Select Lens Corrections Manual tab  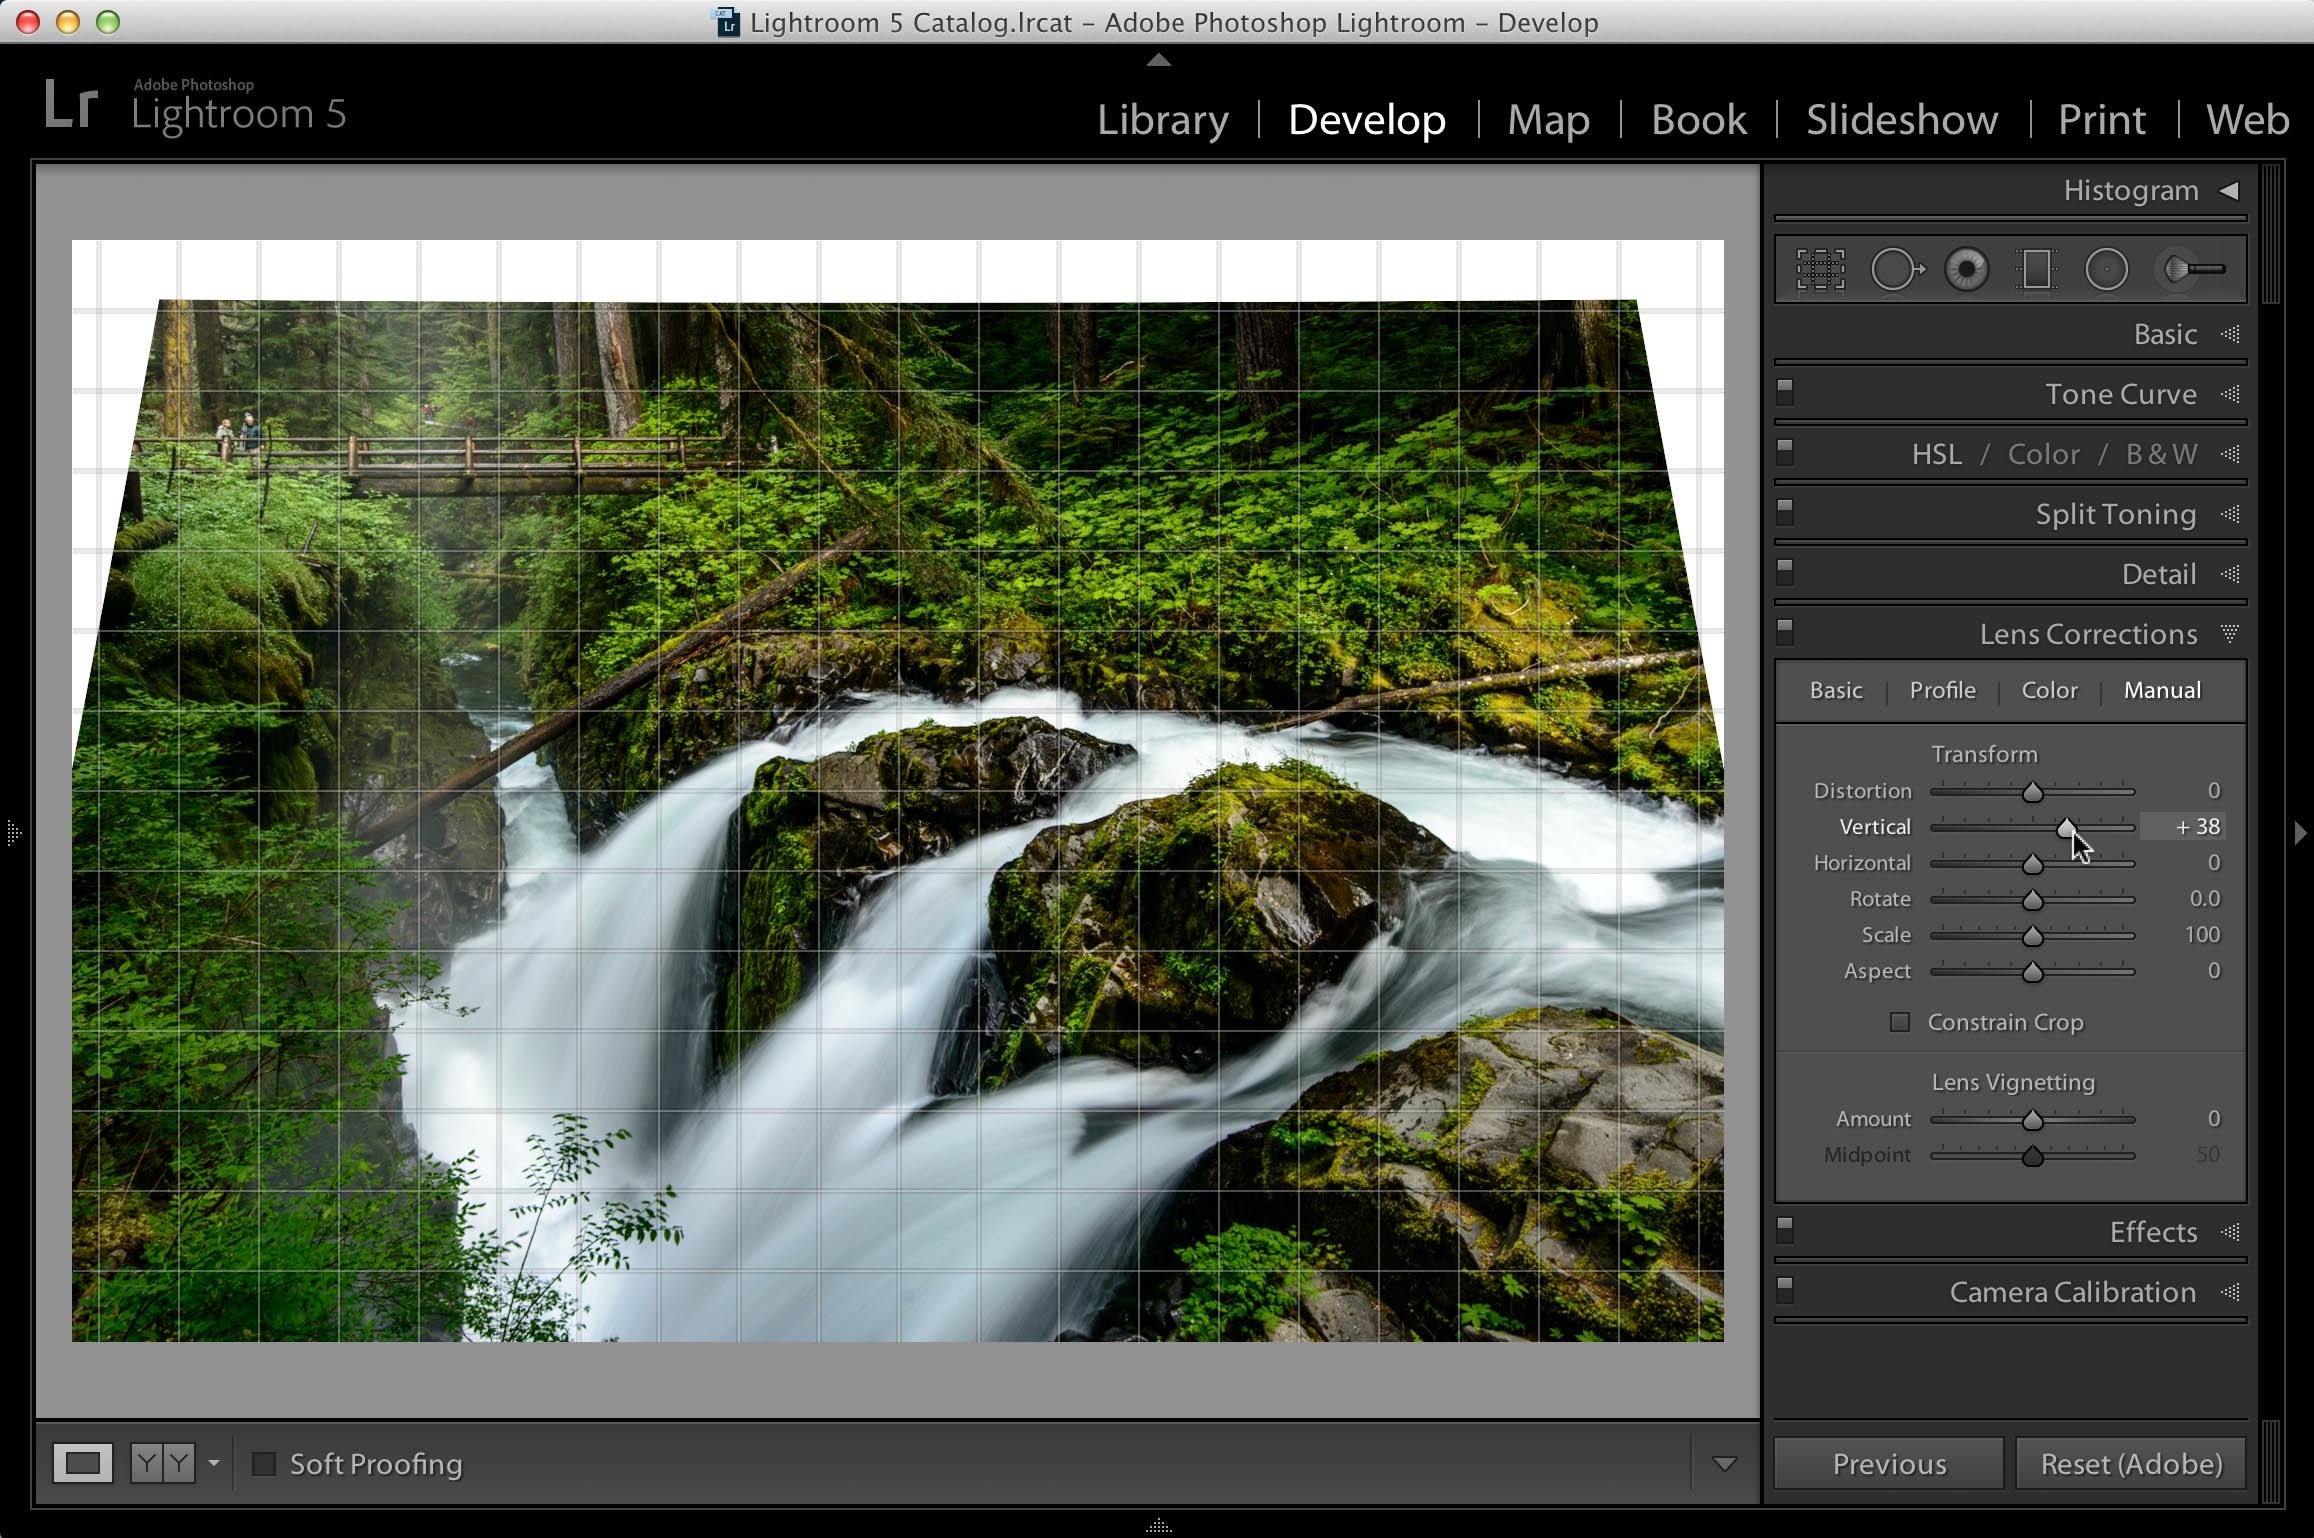tap(2162, 690)
